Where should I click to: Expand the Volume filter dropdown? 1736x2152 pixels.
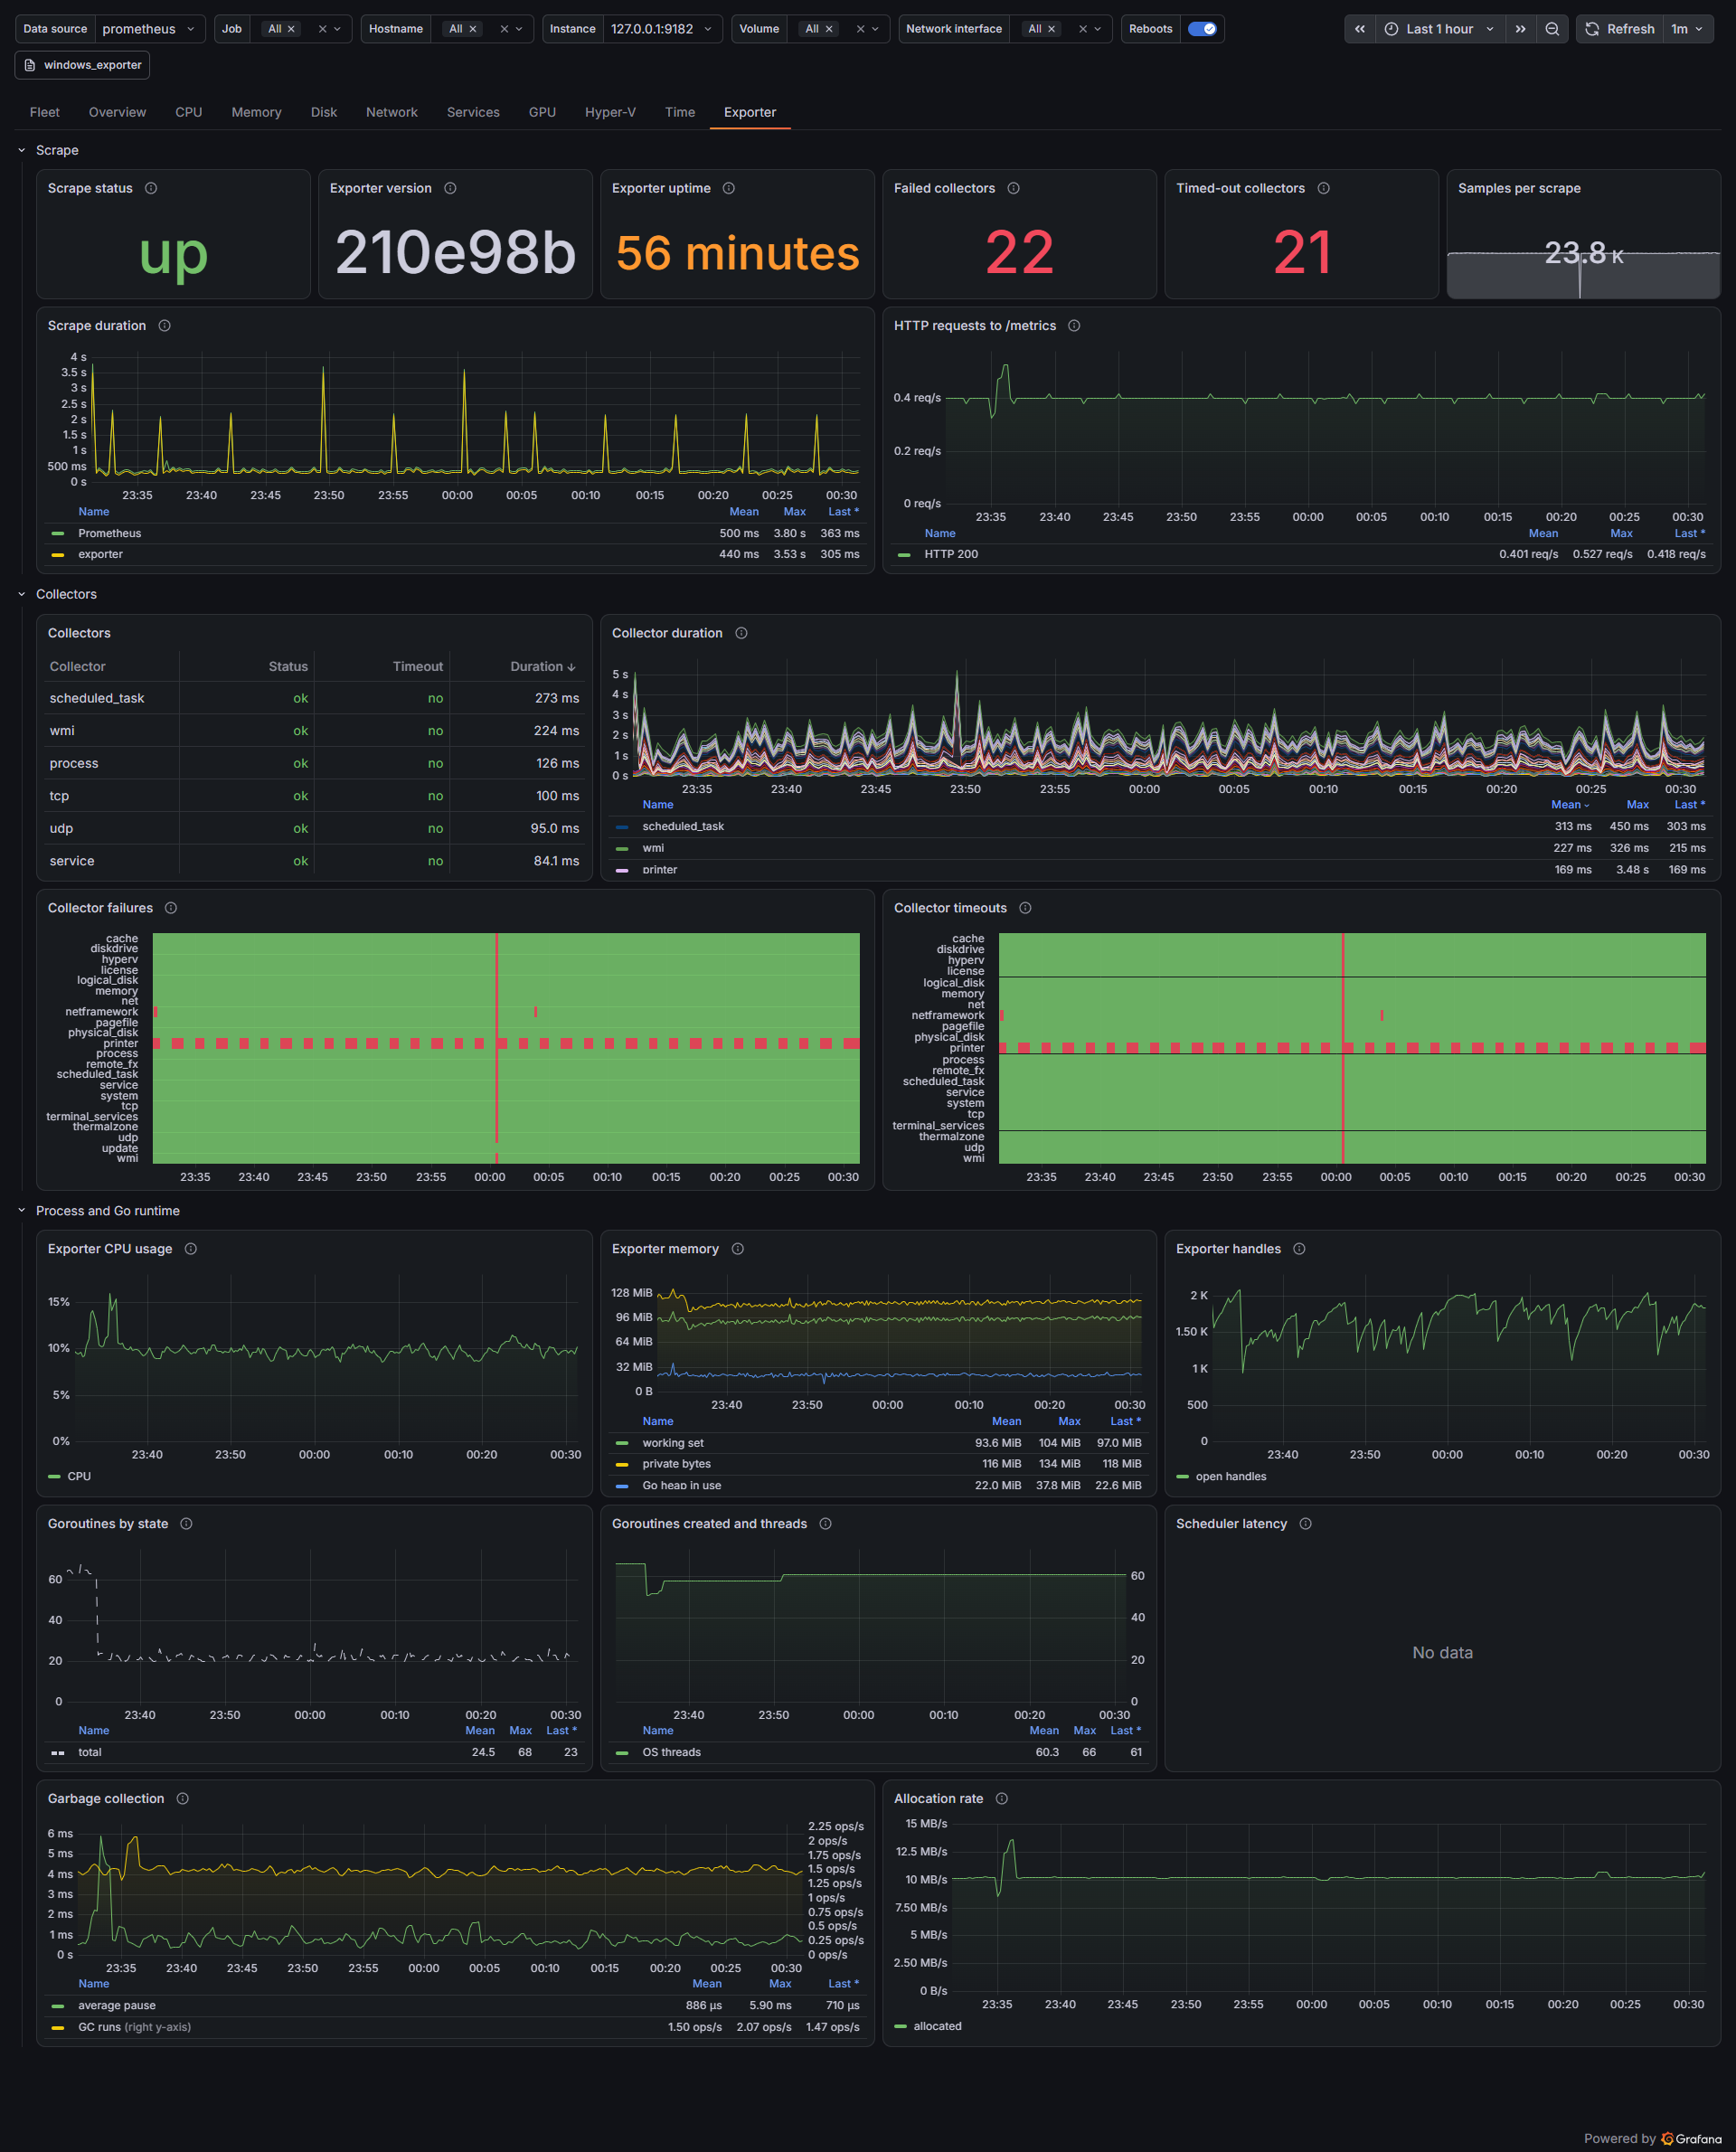(875, 29)
